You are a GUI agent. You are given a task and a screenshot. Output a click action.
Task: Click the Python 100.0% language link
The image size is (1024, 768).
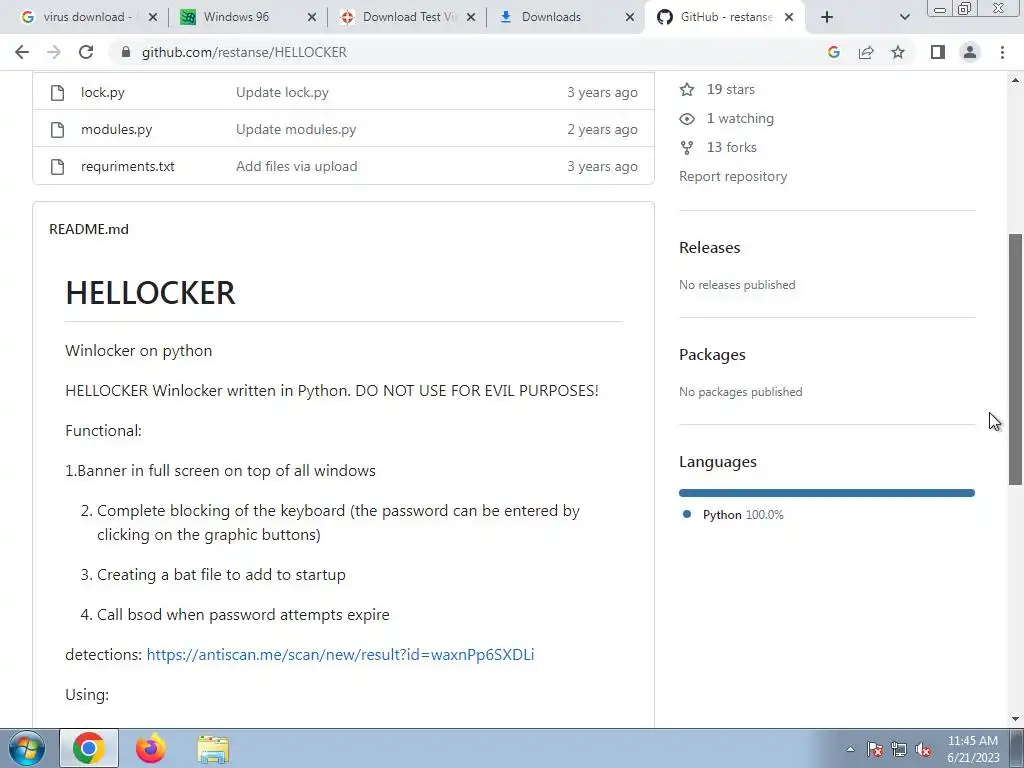pos(743,515)
